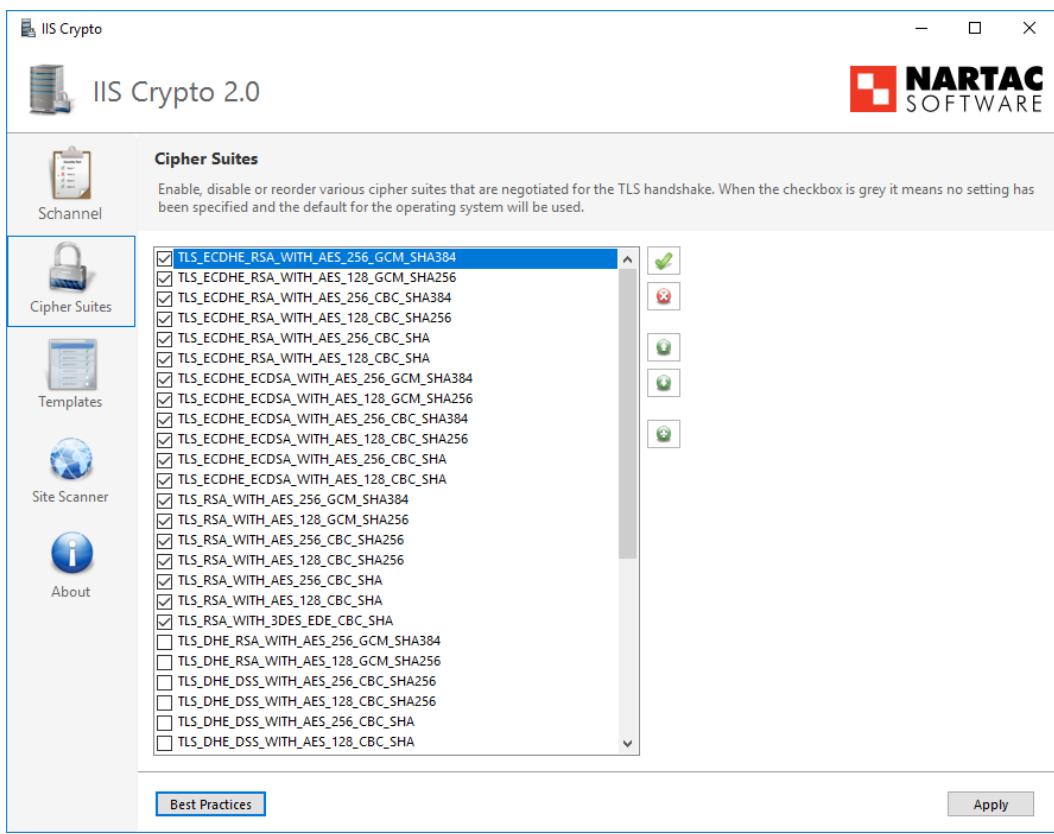Click the green plus add cipher suite button
The width and height of the screenshot is (1054, 834).
pyautogui.click(x=663, y=433)
